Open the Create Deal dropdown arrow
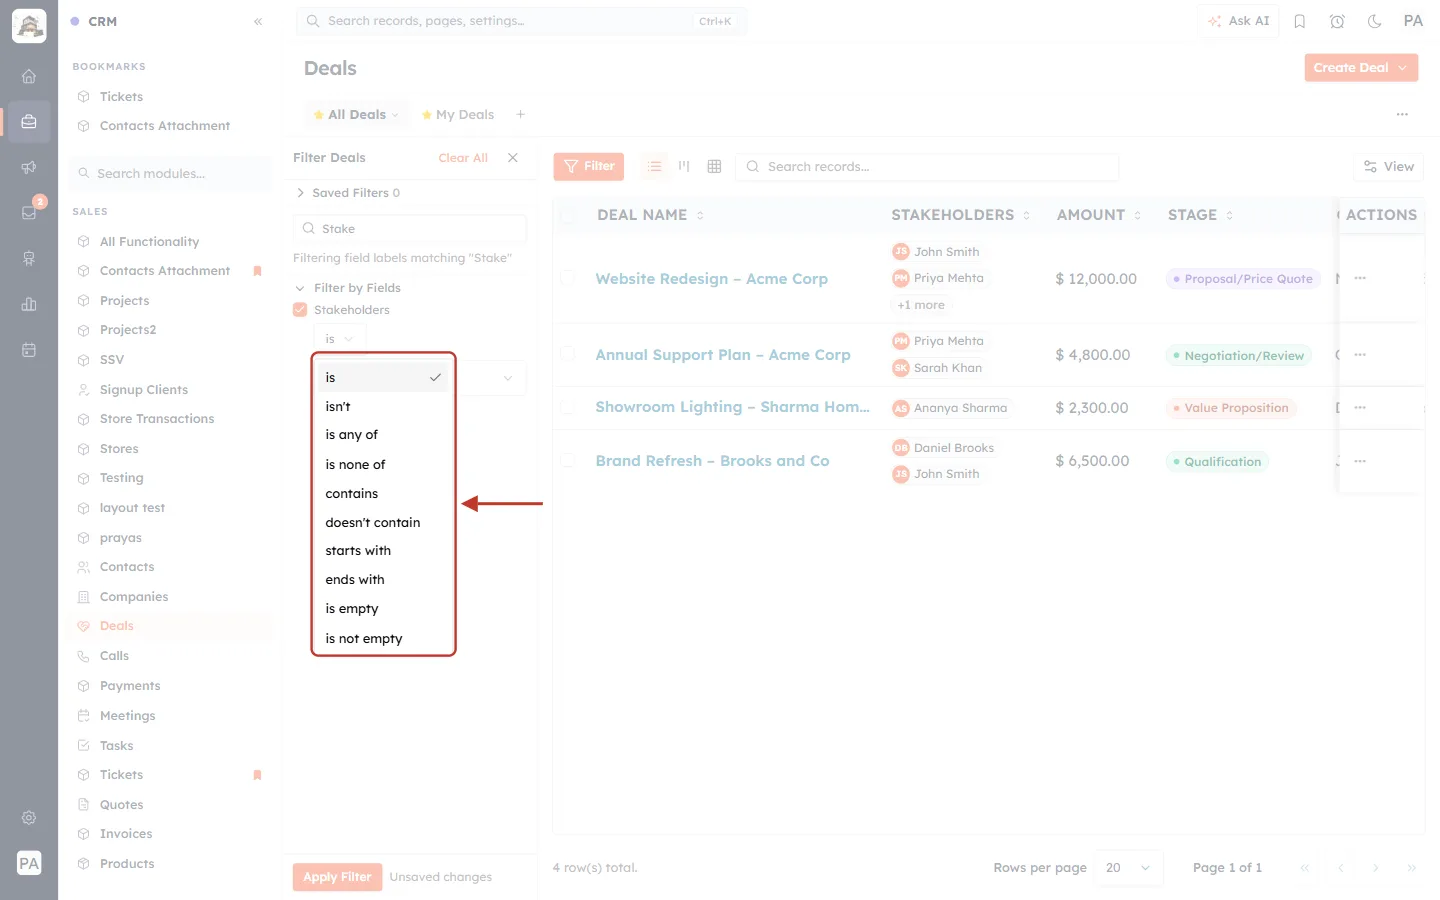The width and height of the screenshot is (1440, 900). pyautogui.click(x=1402, y=68)
